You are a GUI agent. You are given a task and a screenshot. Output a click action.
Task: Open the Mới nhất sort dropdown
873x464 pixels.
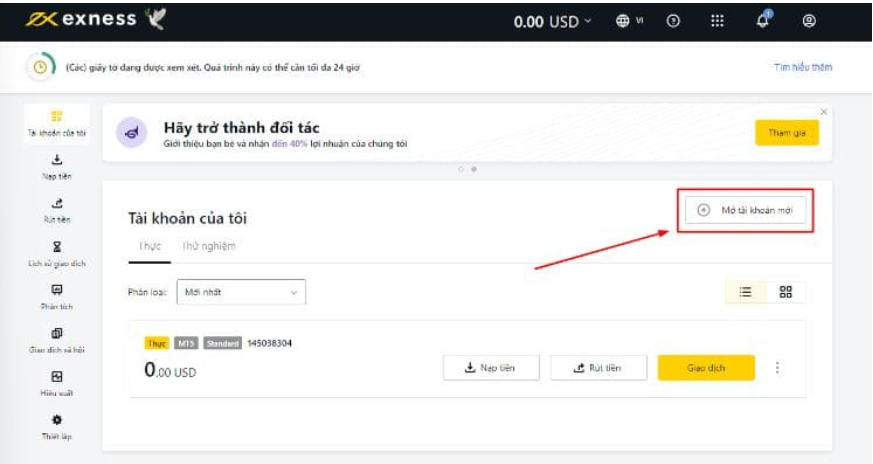point(240,292)
